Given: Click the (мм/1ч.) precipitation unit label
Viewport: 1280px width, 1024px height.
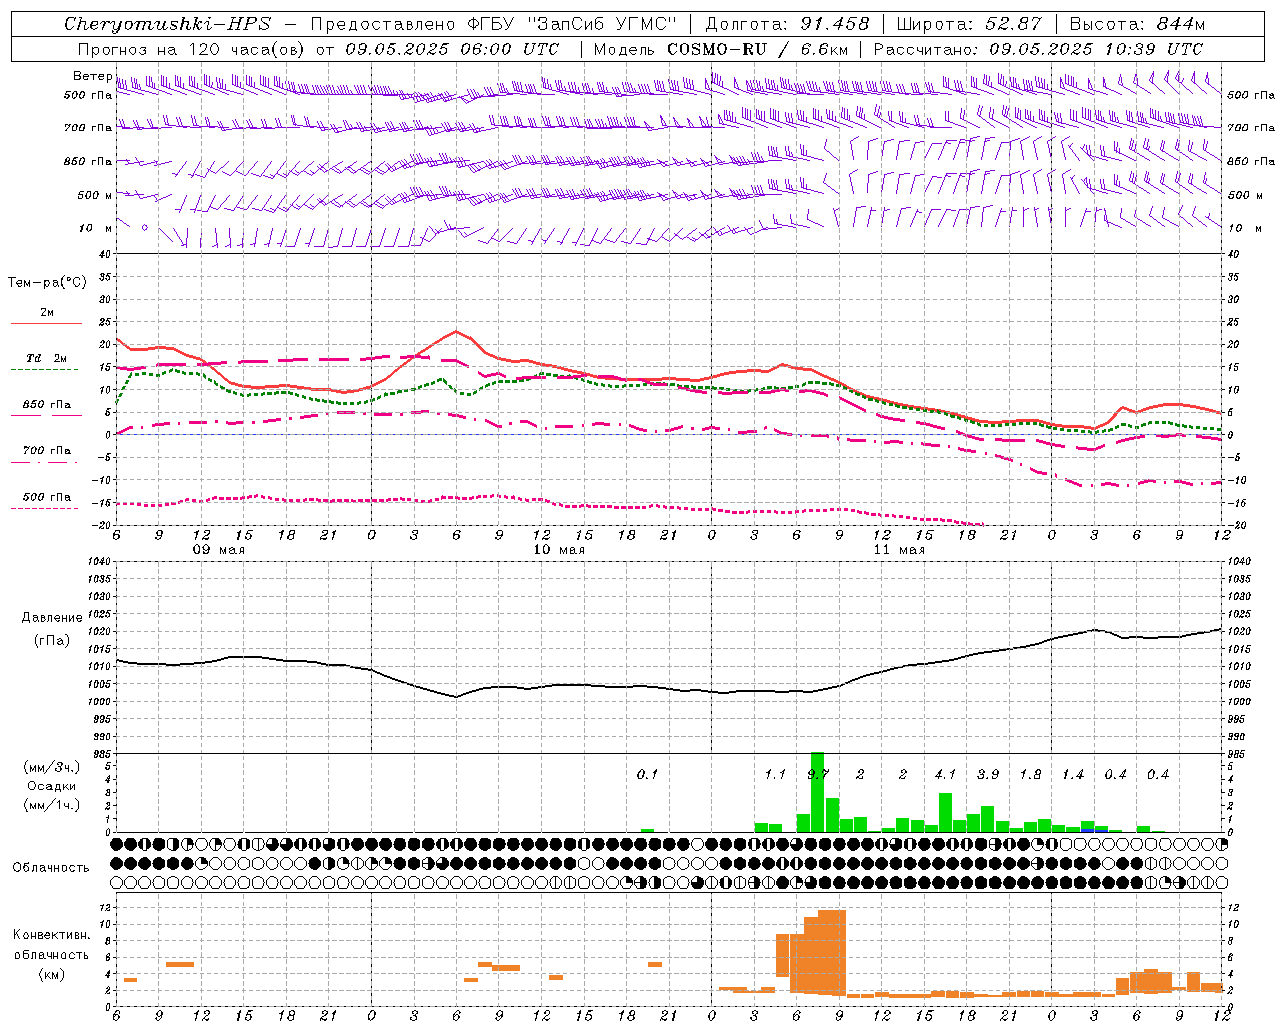Looking at the screenshot, I should [52, 805].
